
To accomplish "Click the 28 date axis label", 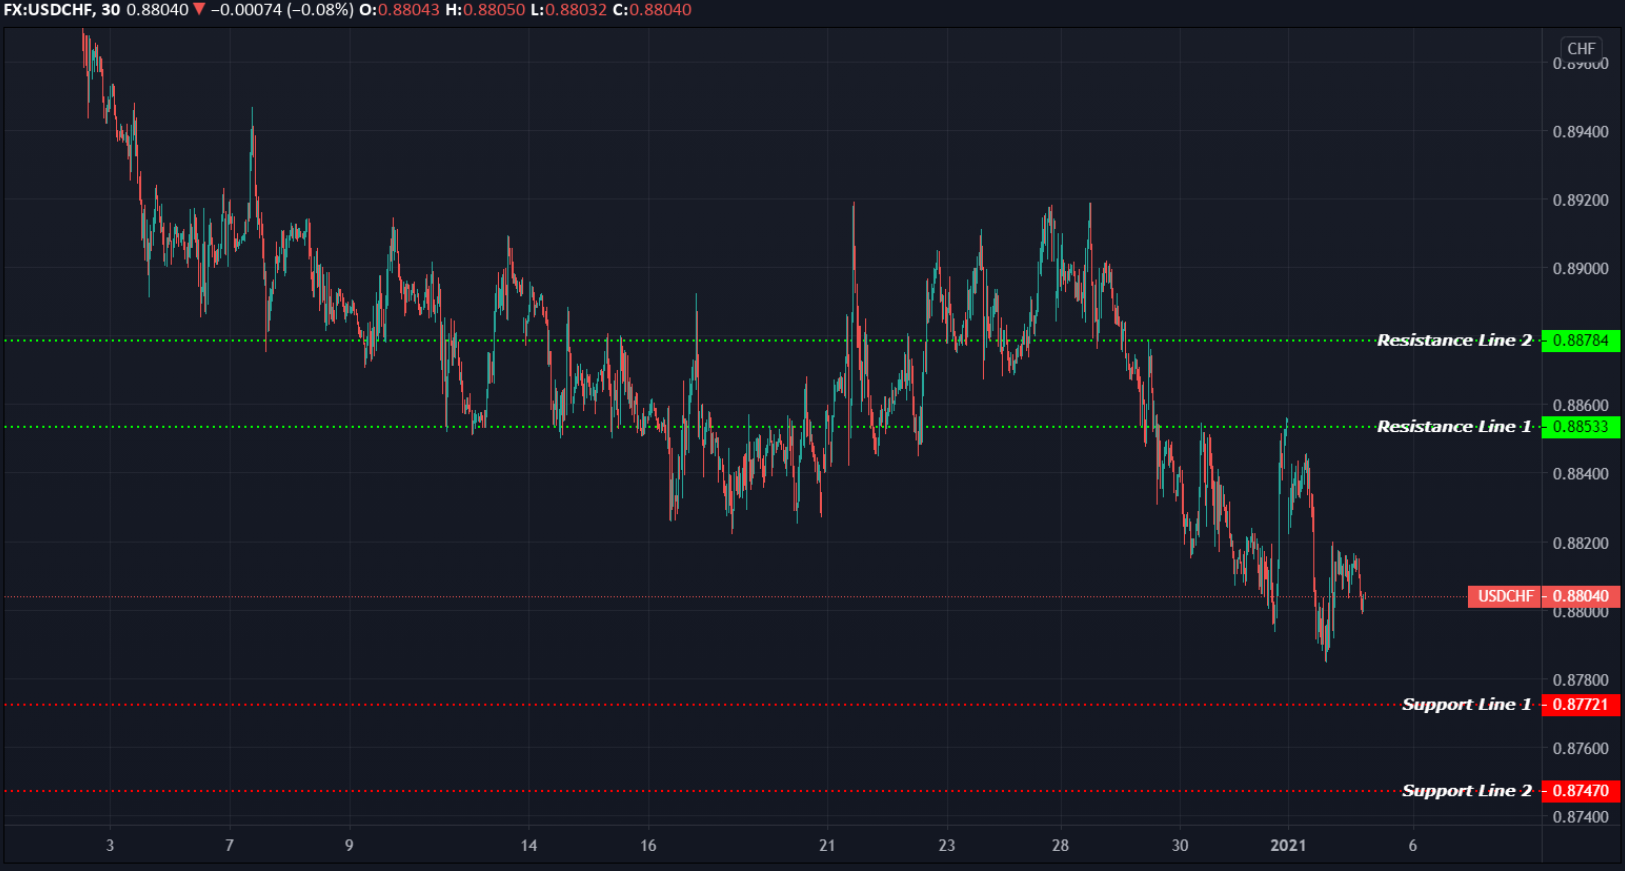I will pyautogui.click(x=1060, y=846).
